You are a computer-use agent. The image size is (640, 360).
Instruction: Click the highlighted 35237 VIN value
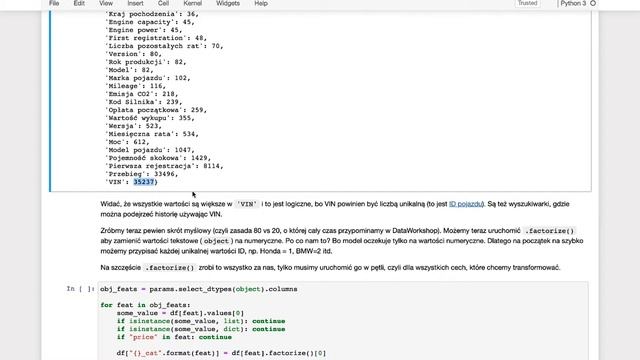(x=144, y=182)
